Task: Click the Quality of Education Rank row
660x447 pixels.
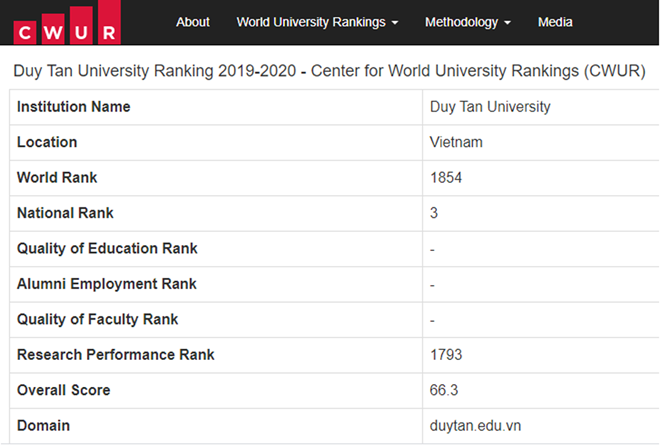Action: pyautogui.click(x=335, y=248)
